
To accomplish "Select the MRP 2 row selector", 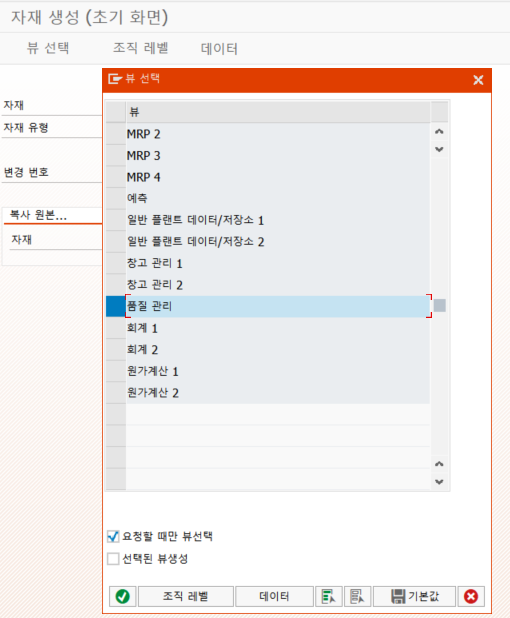I will pyautogui.click(x=116, y=134).
